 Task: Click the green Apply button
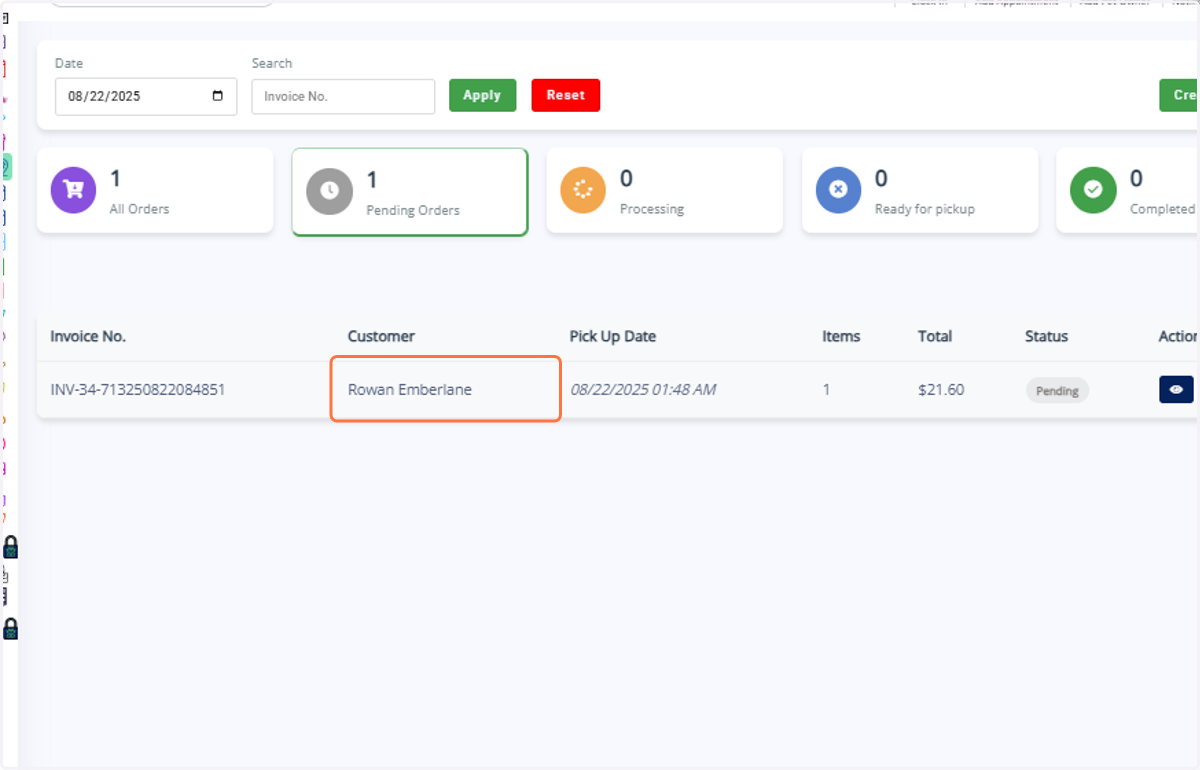pos(482,95)
